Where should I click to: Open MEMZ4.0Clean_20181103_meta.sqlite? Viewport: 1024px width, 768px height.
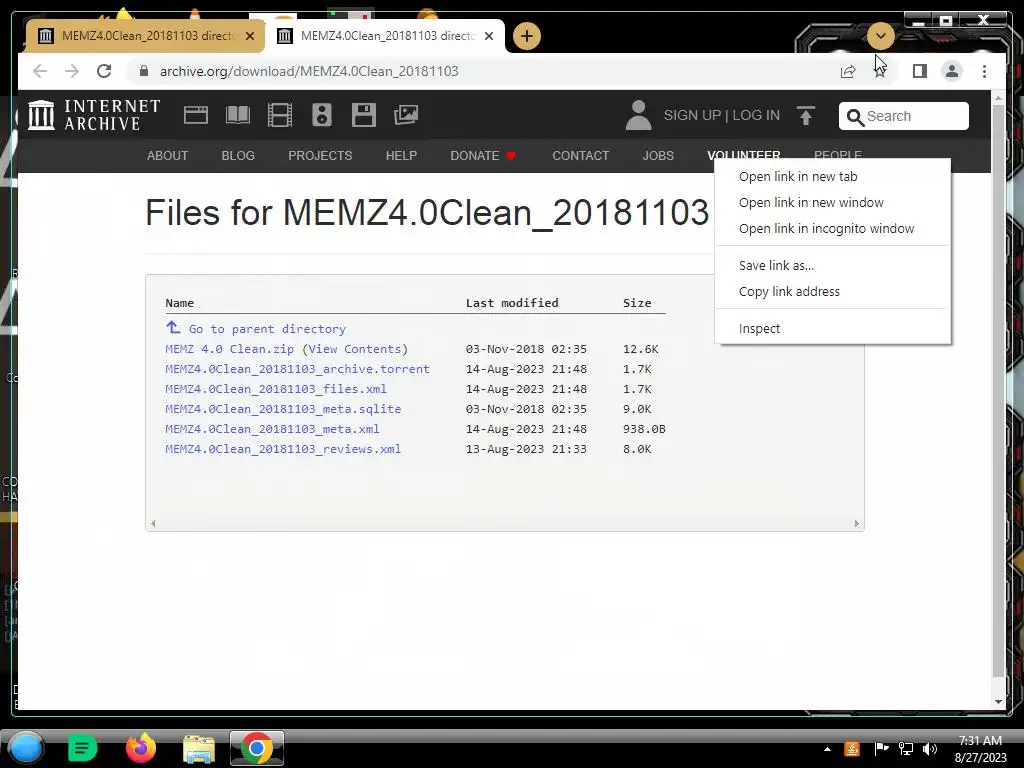[x=283, y=409]
